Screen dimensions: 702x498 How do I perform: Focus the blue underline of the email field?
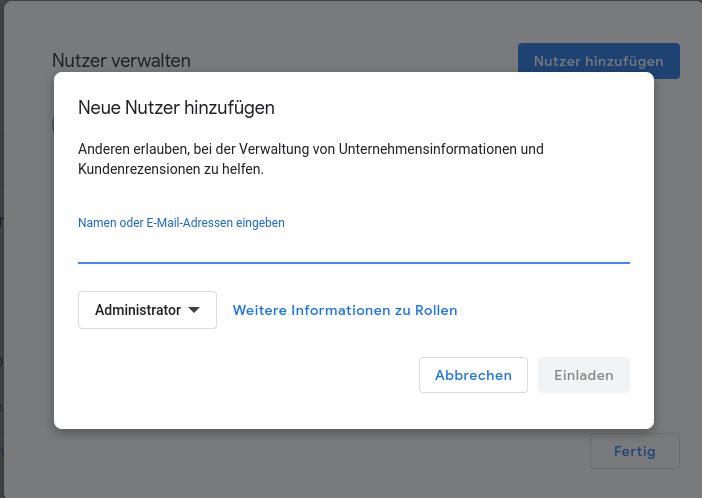pyautogui.click(x=353, y=262)
